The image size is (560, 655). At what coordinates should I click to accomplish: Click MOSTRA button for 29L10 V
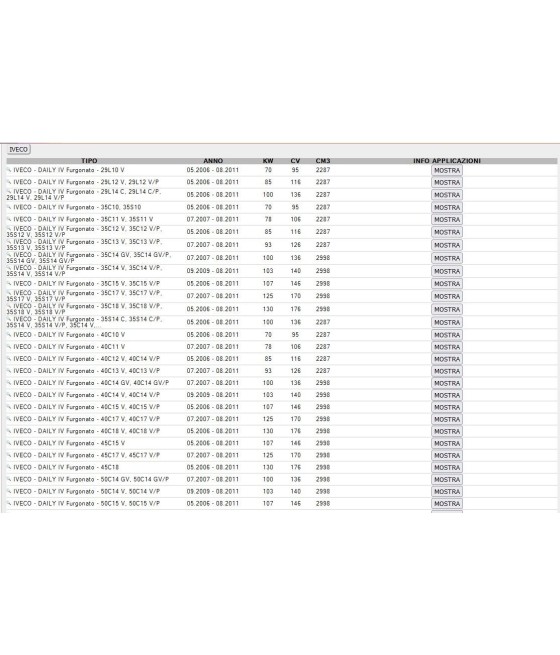(447, 170)
